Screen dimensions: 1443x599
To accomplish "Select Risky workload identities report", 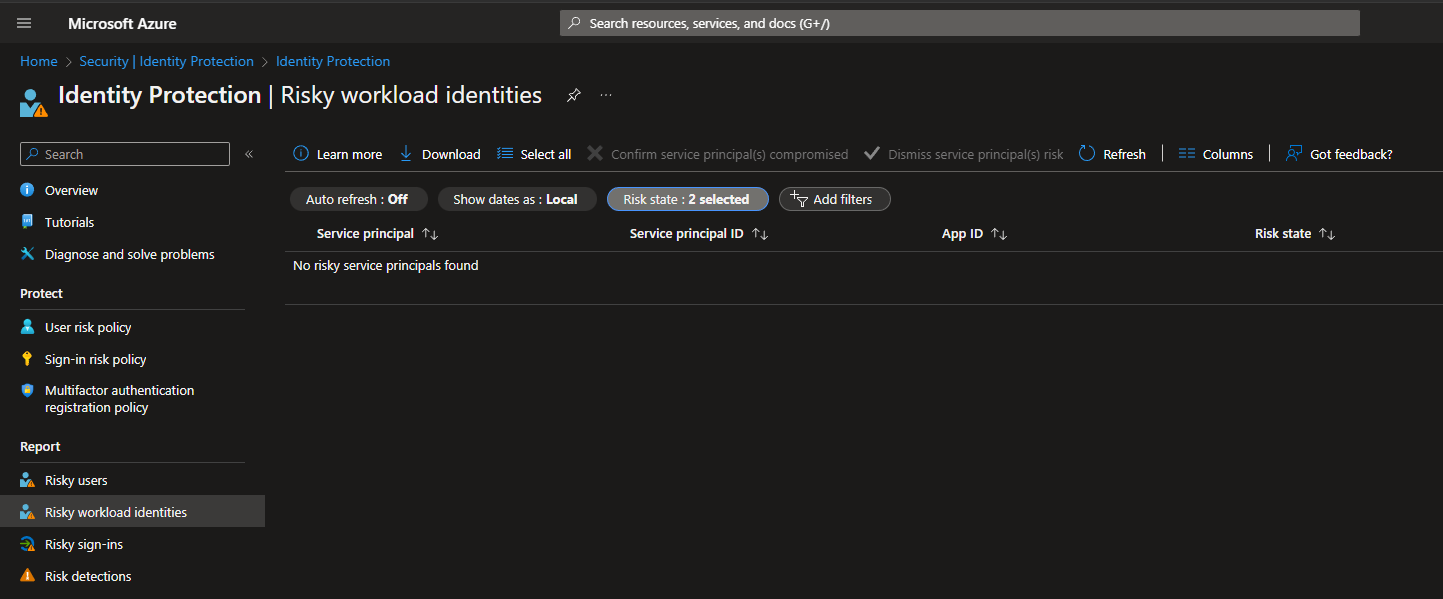I will pyautogui.click(x=132, y=512).
